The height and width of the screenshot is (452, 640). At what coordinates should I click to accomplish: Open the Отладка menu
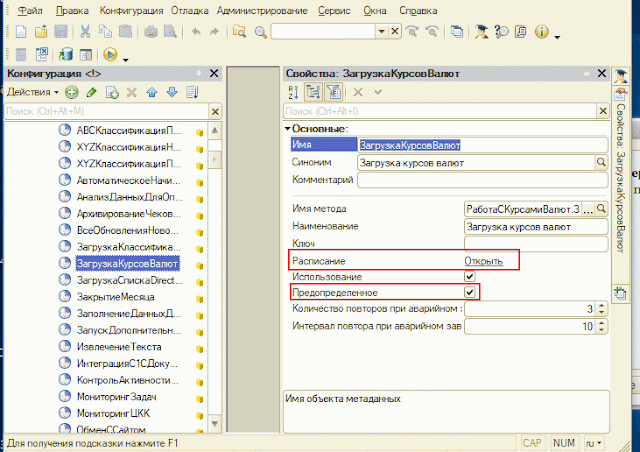[x=189, y=11]
